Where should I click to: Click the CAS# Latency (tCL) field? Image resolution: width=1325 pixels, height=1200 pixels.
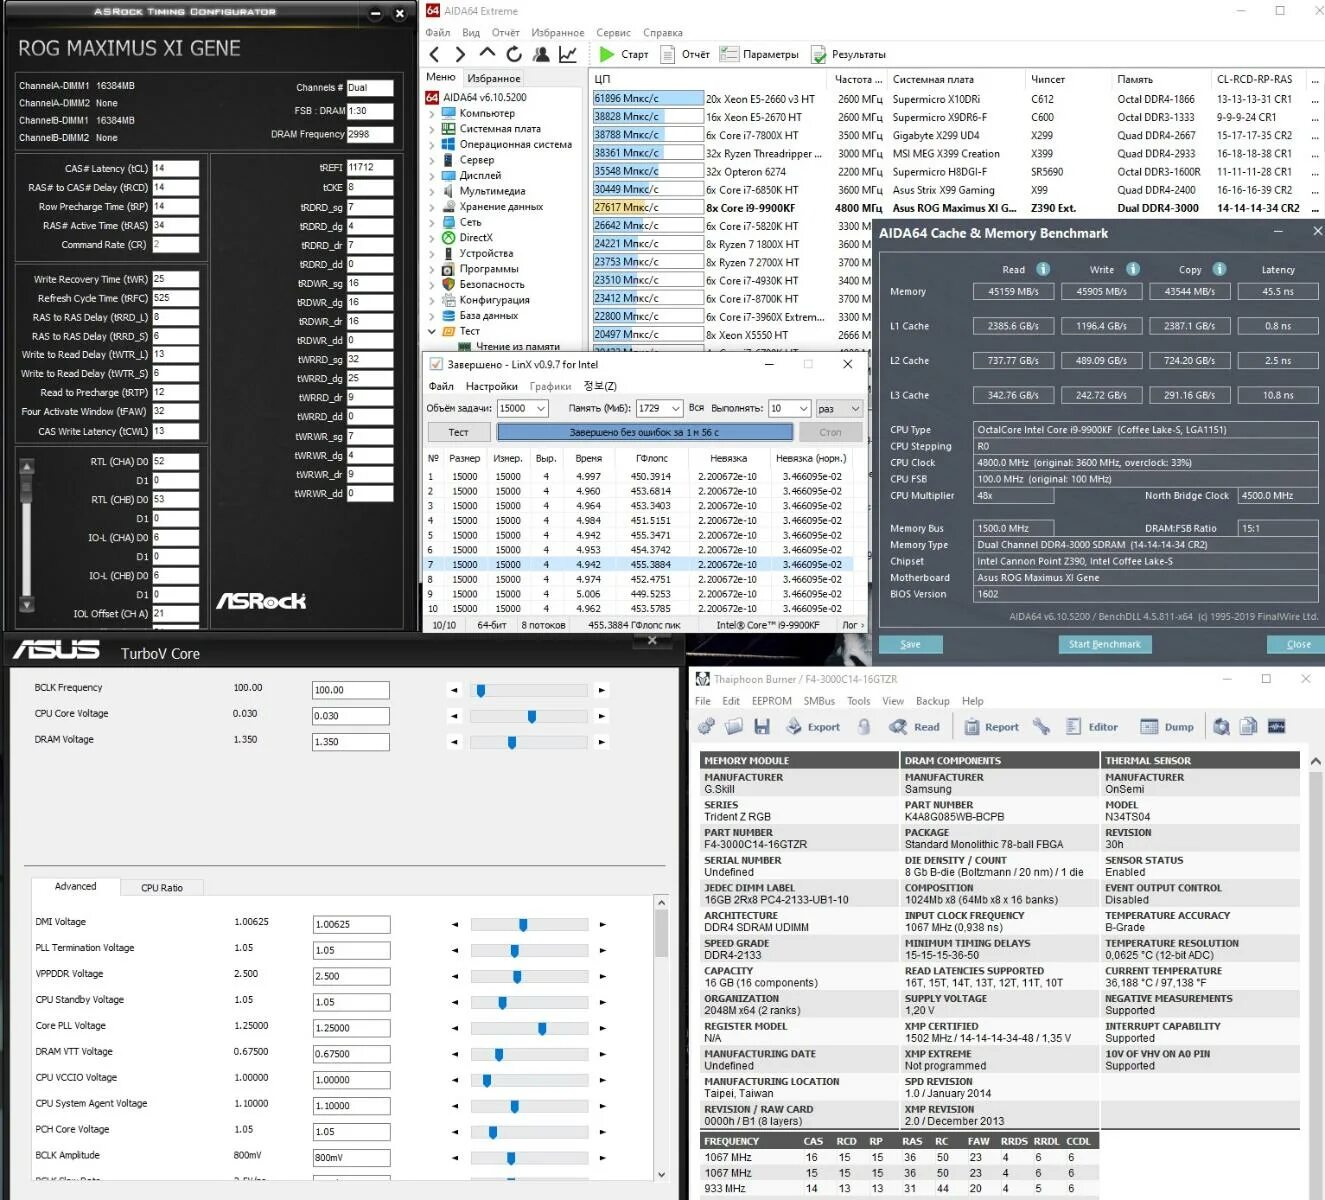pos(176,168)
